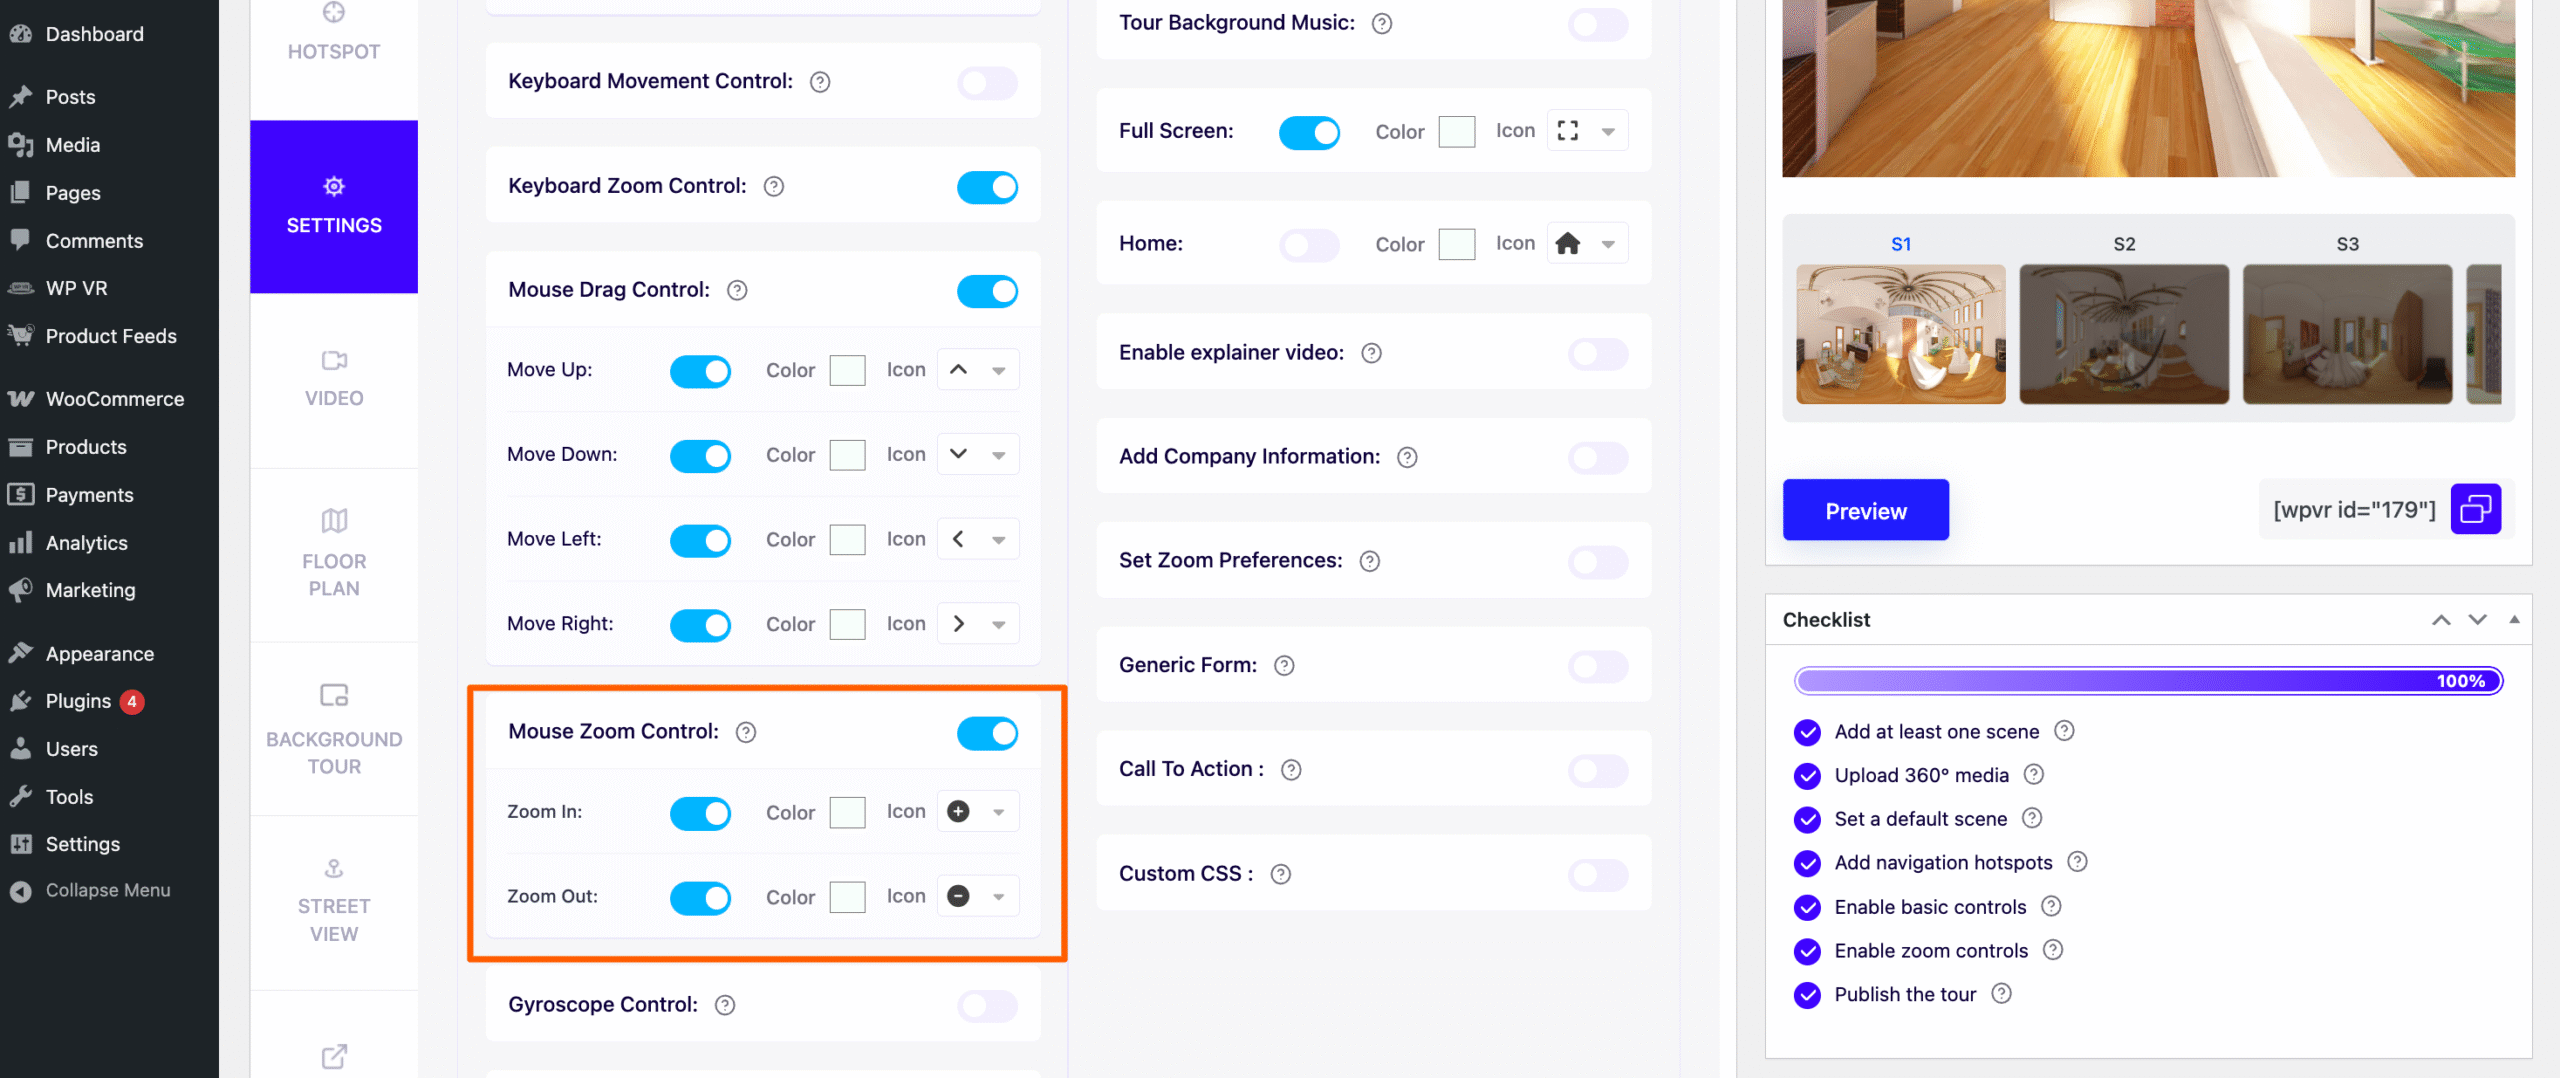
Task: Click help icon next to Gyroscope Control
Action: pos(725,1005)
